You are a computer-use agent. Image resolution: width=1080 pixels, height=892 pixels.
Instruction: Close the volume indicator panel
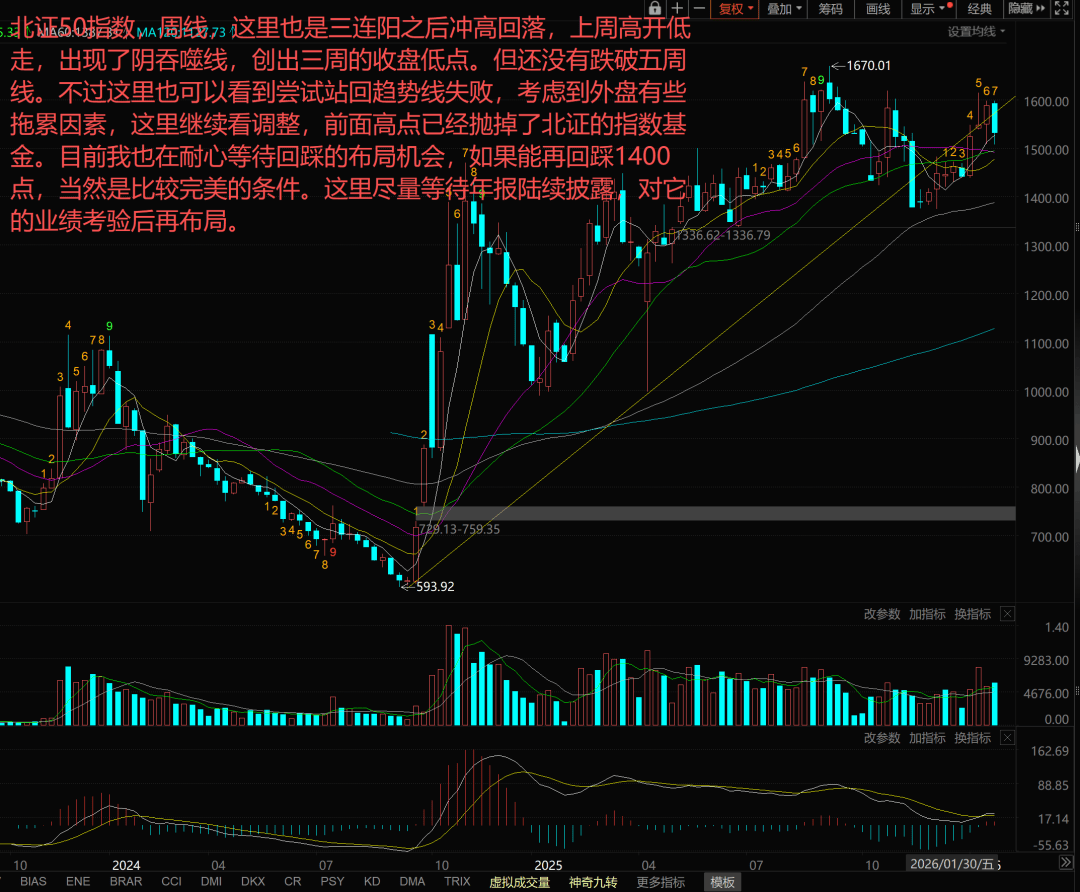click(1007, 614)
